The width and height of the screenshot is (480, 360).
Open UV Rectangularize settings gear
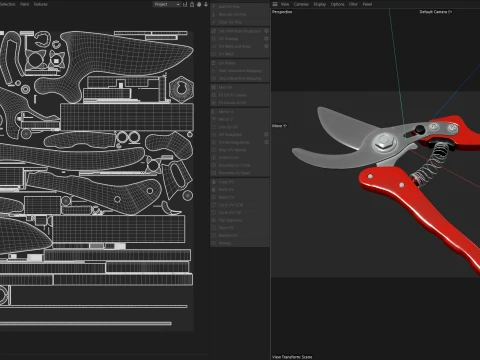[x=266, y=142]
